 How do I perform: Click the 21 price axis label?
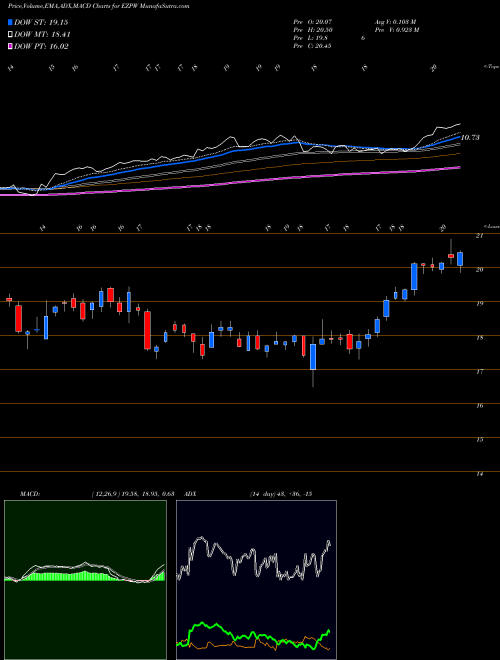click(479, 236)
